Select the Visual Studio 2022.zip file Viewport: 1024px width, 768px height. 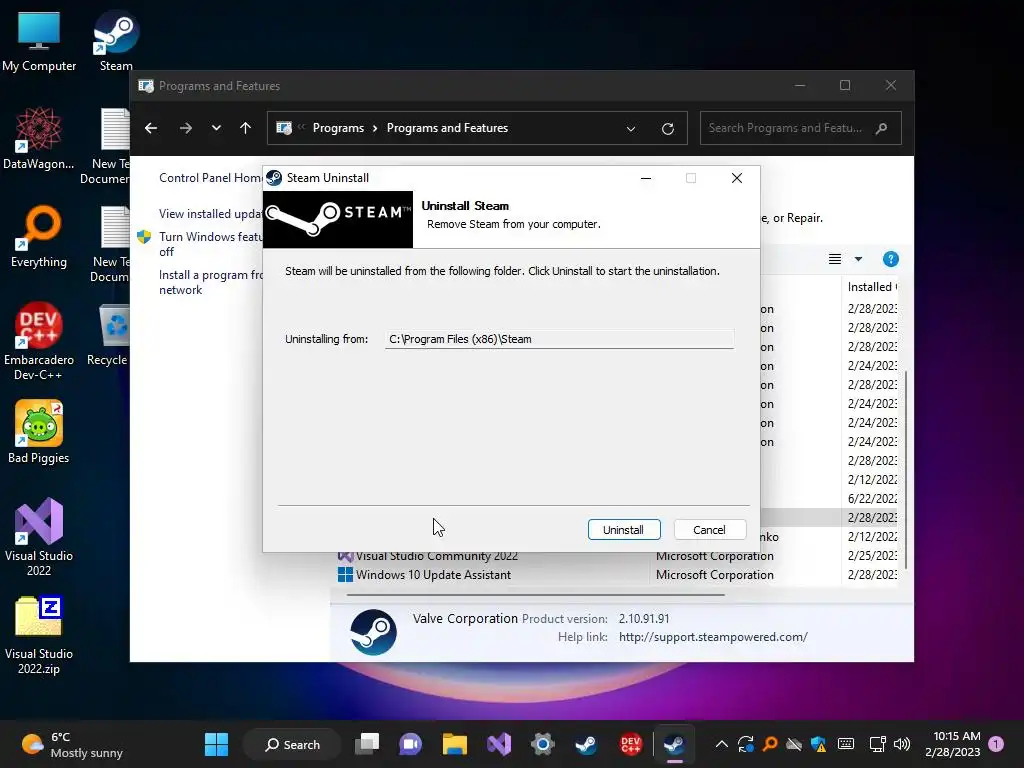[x=39, y=635]
